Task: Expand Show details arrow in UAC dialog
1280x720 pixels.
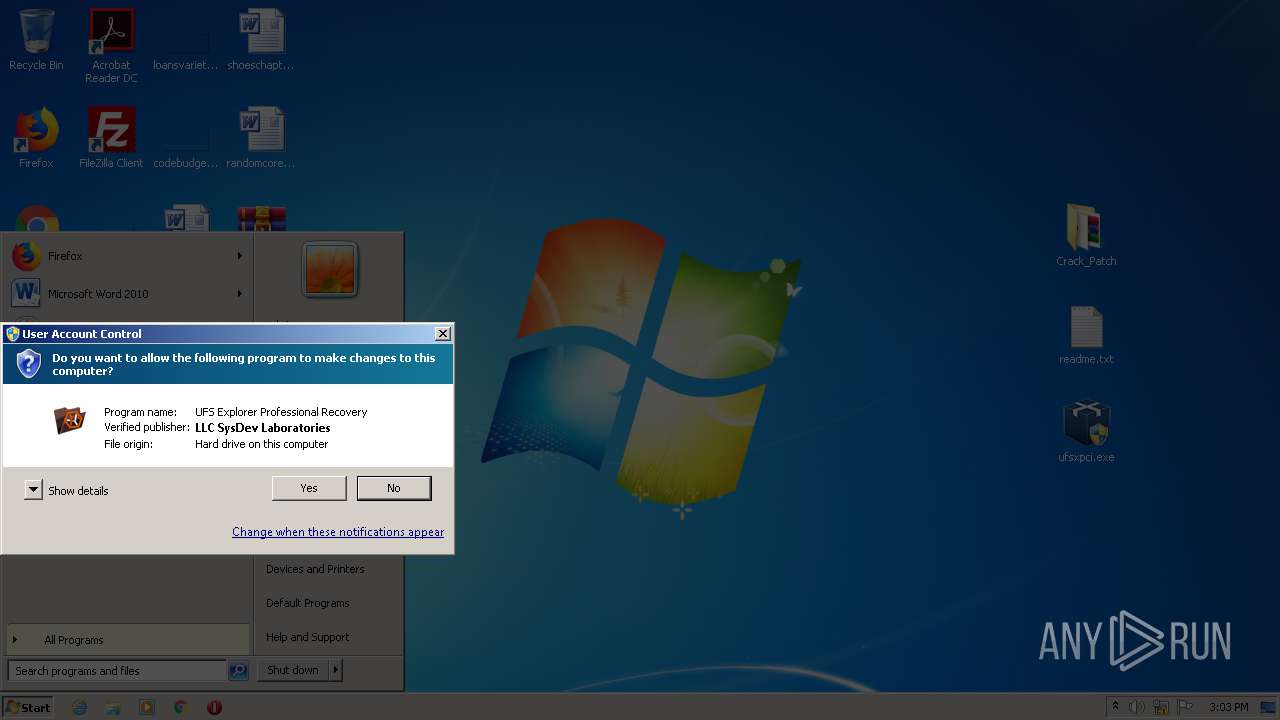Action: tap(33, 490)
